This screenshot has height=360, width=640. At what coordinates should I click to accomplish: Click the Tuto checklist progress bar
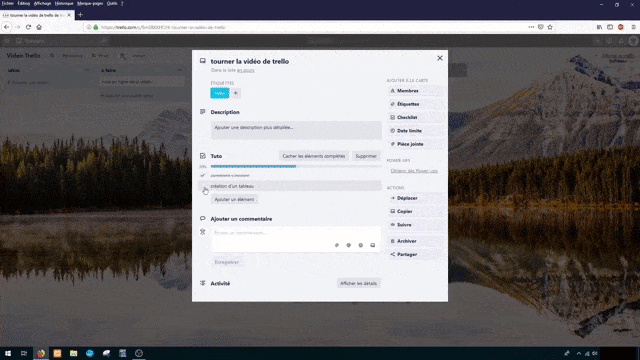coord(296,167)
